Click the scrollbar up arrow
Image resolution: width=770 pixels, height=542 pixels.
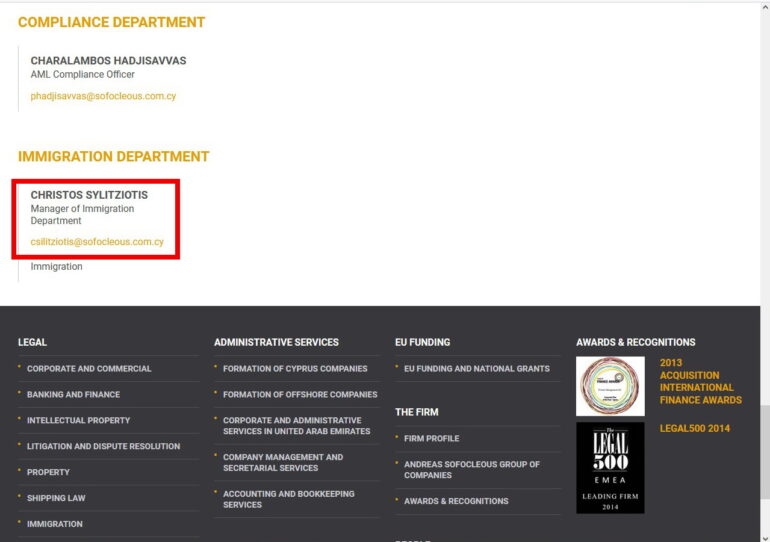point(765,7)
